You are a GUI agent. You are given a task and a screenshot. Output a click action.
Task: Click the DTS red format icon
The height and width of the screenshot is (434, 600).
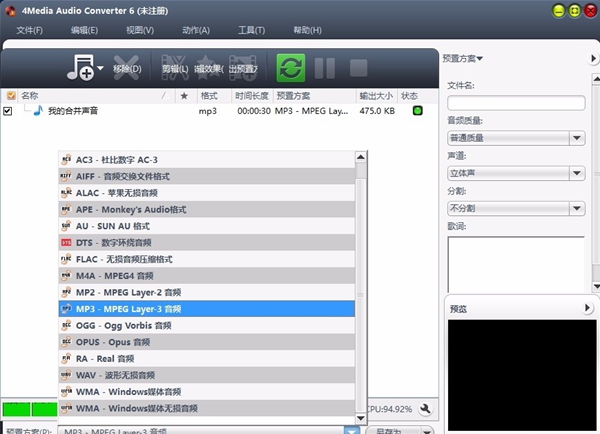pyautogui.click(x=66, y=243)
